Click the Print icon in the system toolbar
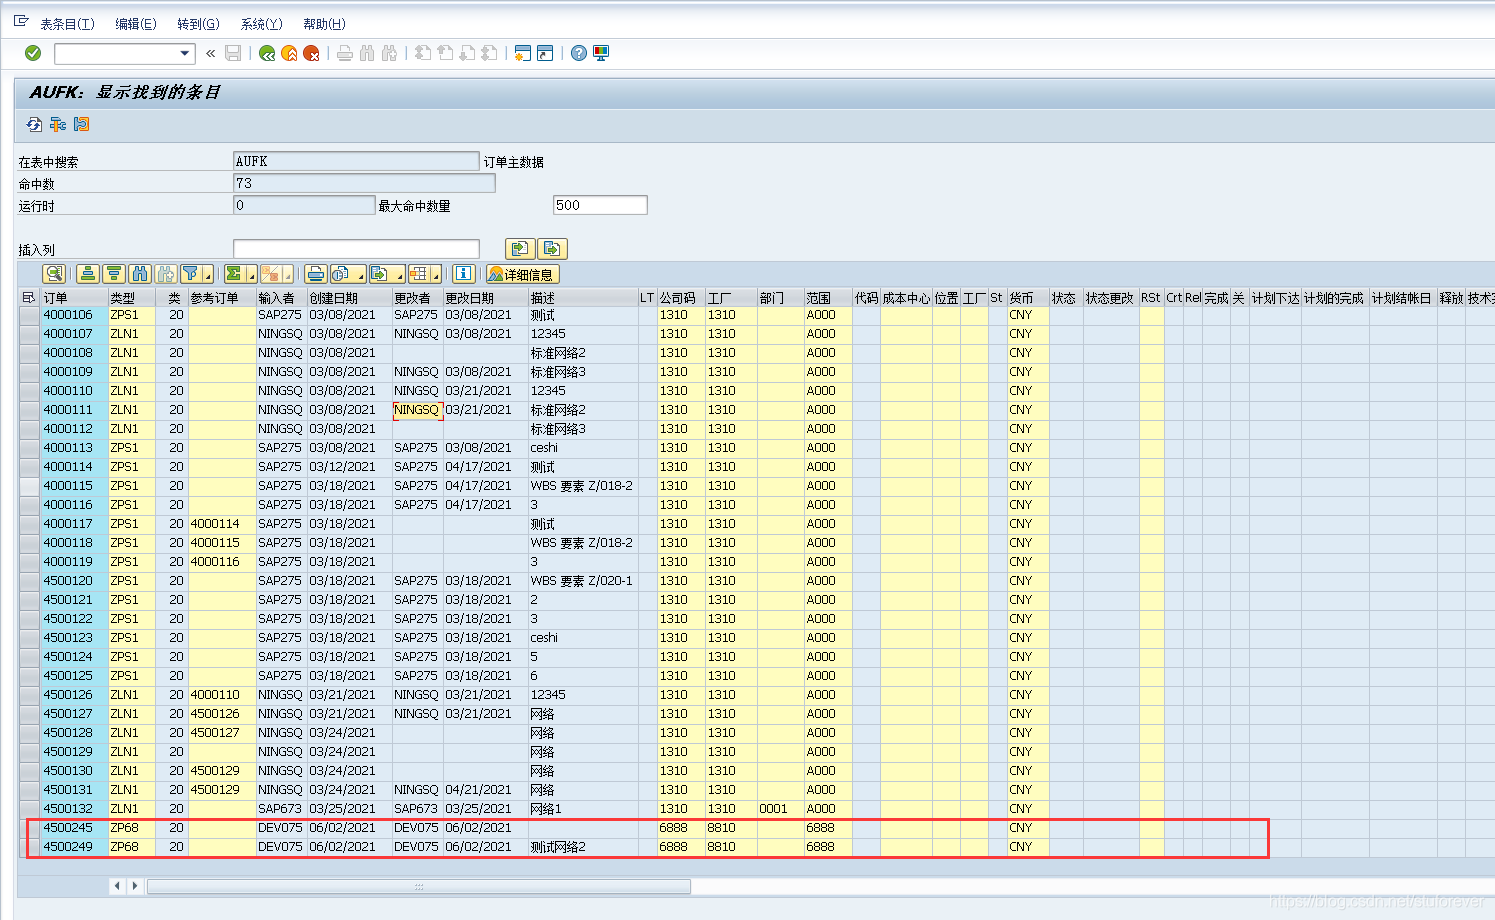 [345, 53]
